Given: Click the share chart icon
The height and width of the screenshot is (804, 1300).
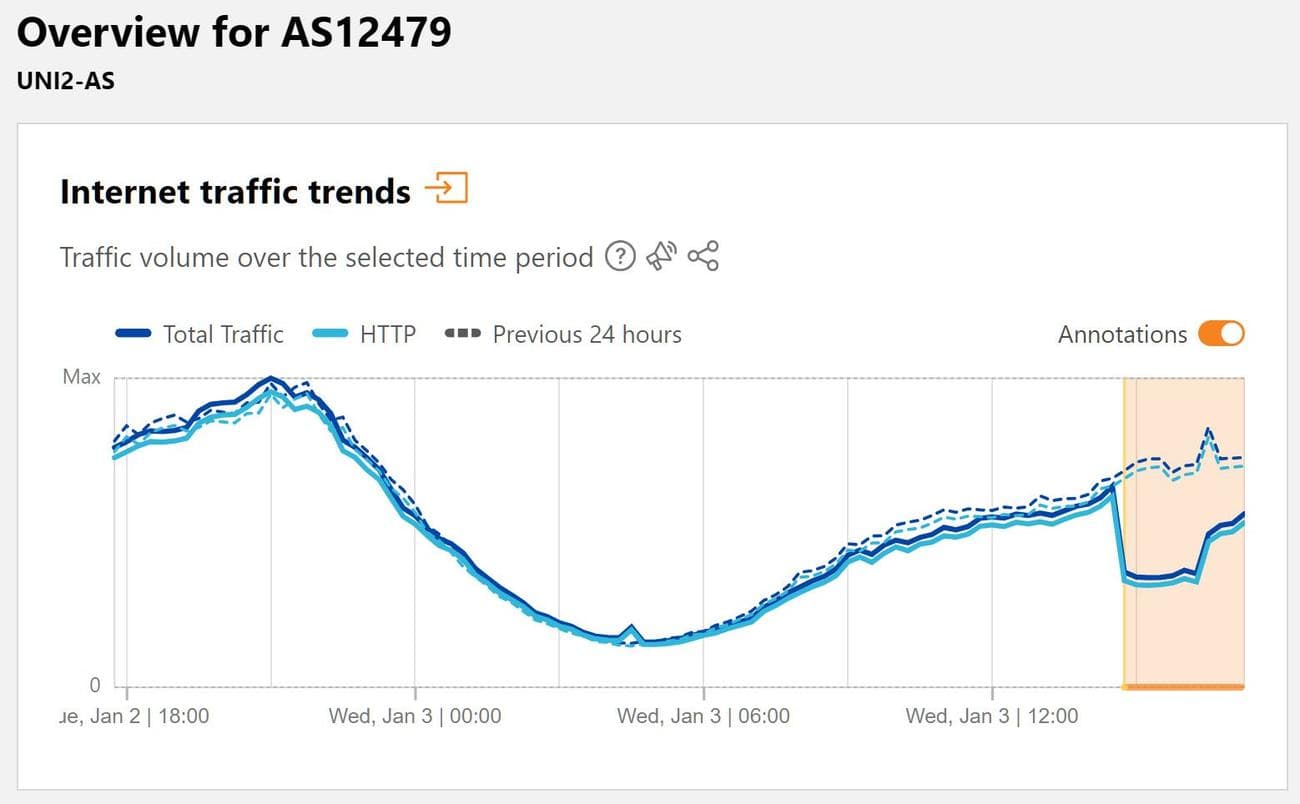Looking at the screenshot, I should pyautogui.click(x=703, y=256).
